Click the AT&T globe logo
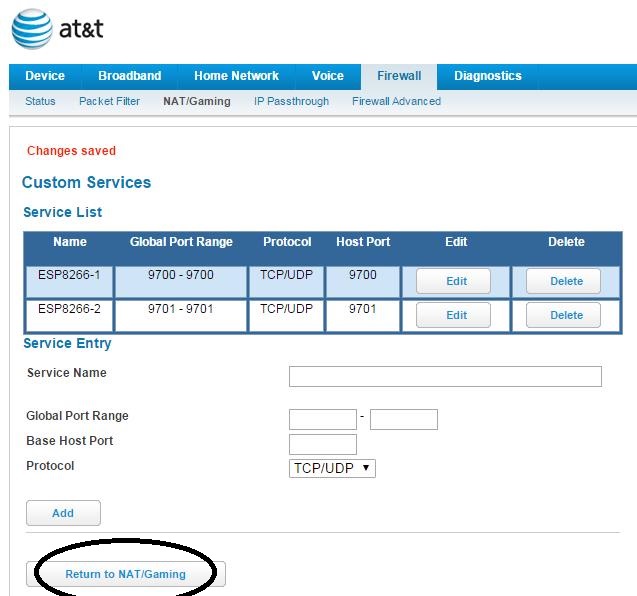Screen dimensions: 637x596 (x=32, y=29)
